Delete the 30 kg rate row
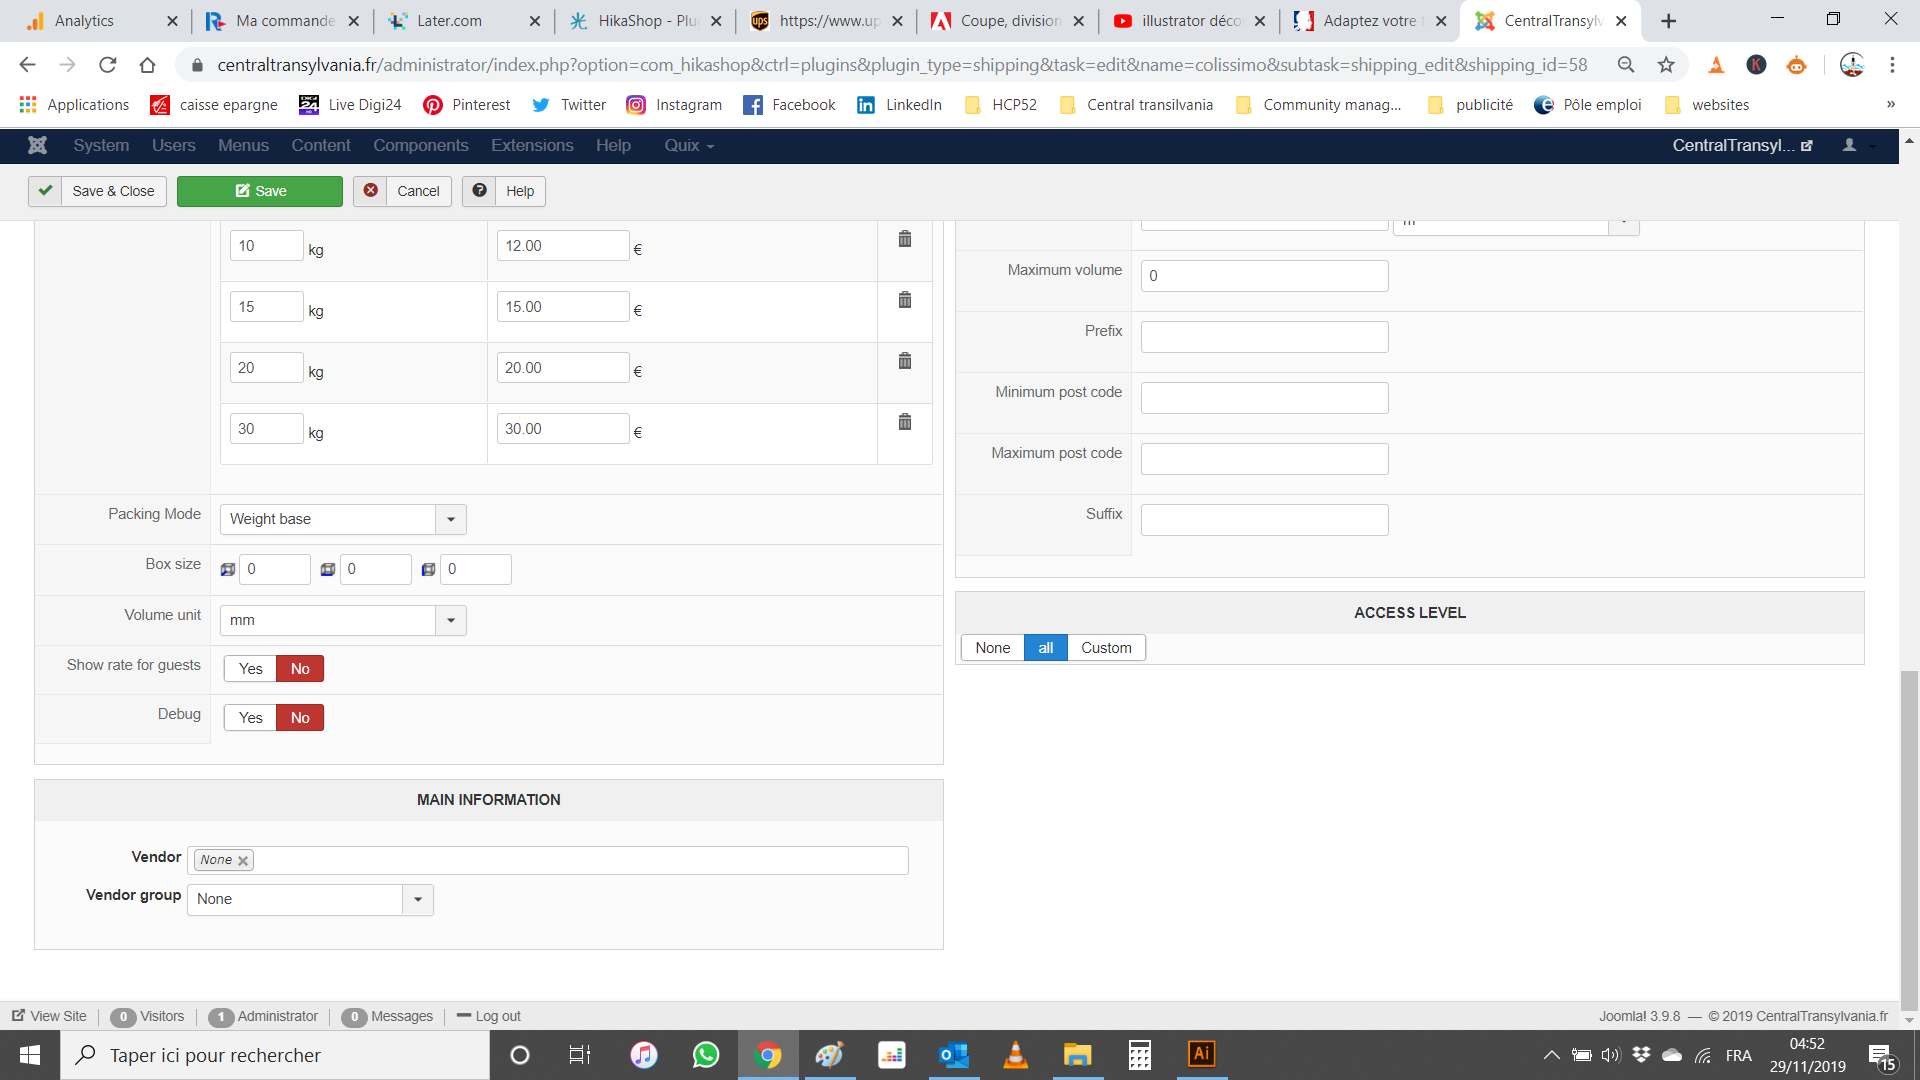 [x=904, y=422]
